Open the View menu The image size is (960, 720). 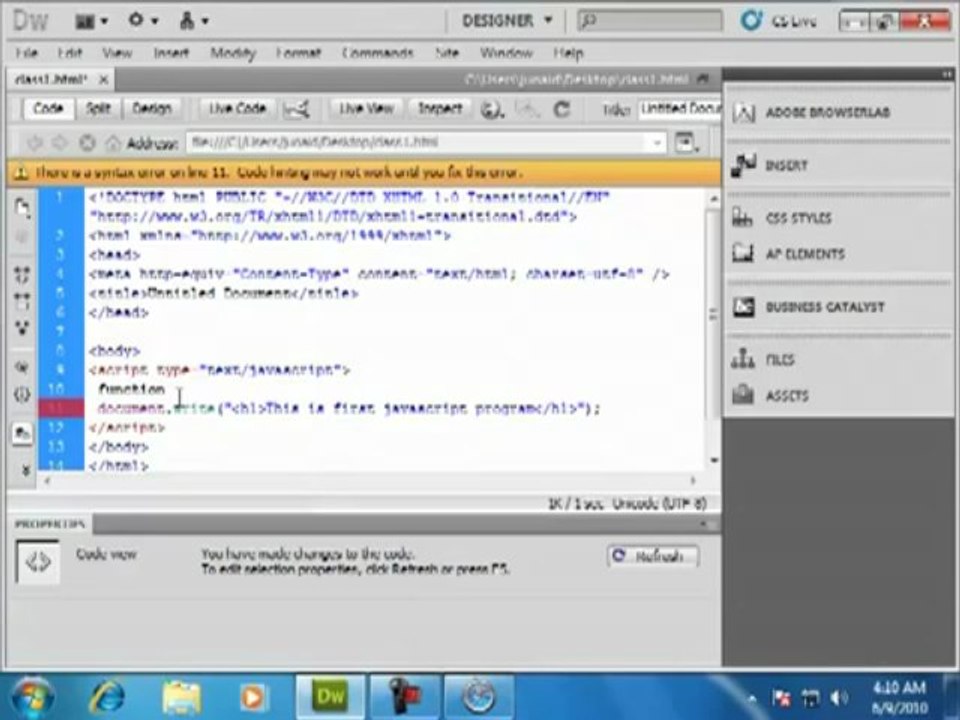click(x=116, y=53)
